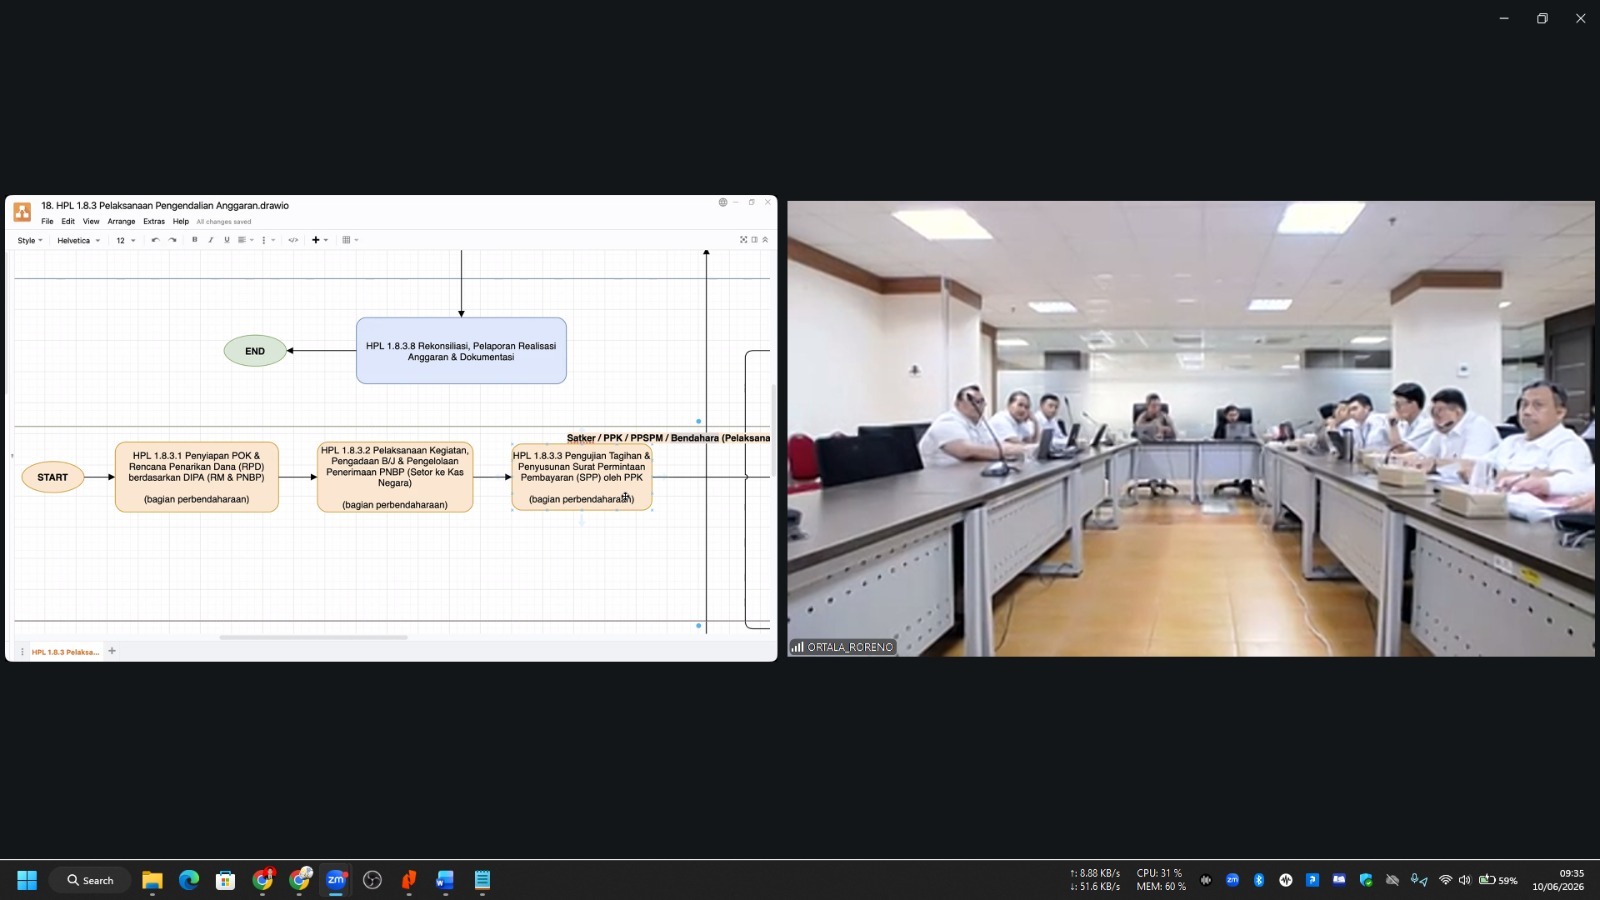
Task: Click the Bluetooth tray icon
Action: (1259, 880)
